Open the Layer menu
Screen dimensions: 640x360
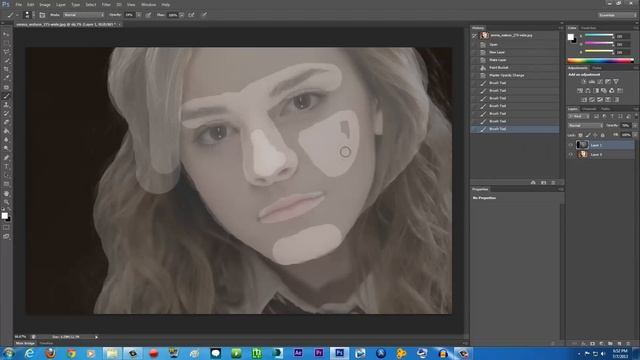click(61, 4)
